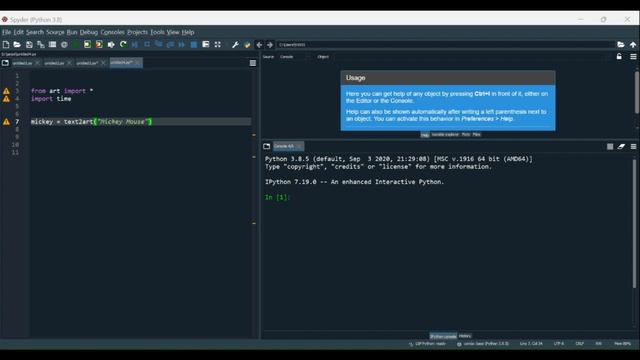640x360 pixels.
Task: Re-run the last script
Action: (123, 44)
